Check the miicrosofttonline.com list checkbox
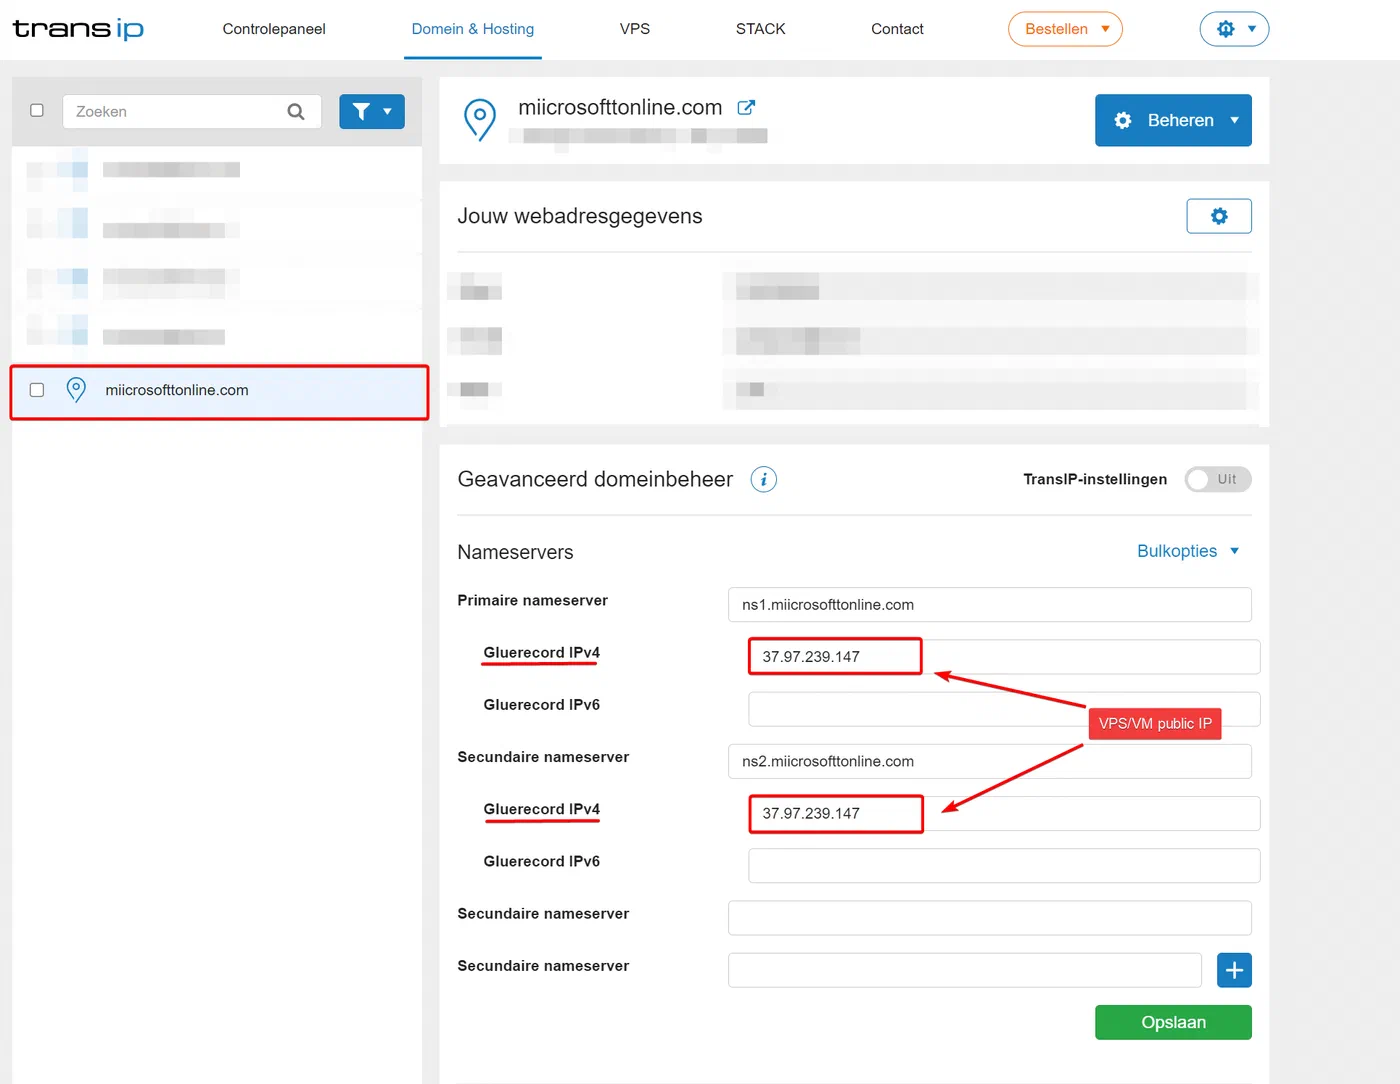 [37, 390]
